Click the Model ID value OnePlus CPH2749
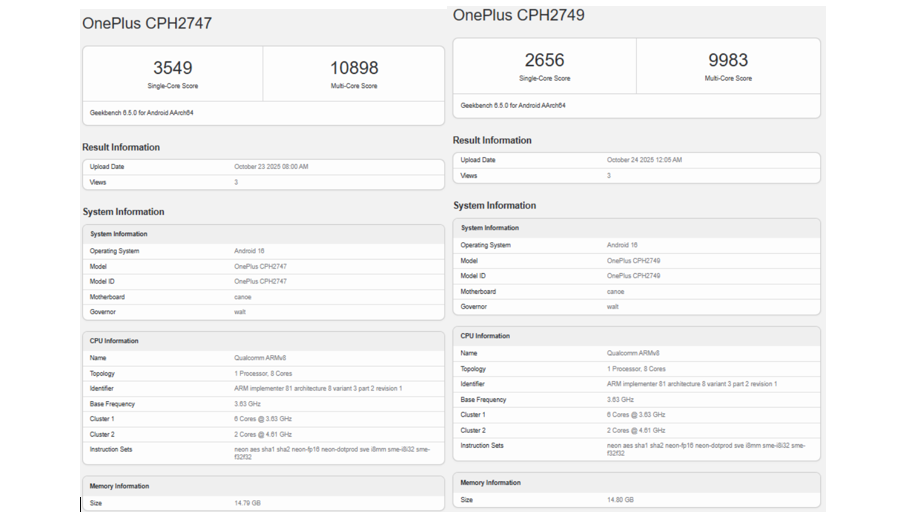Screen dimensions: 910x512 pos(633,276)
